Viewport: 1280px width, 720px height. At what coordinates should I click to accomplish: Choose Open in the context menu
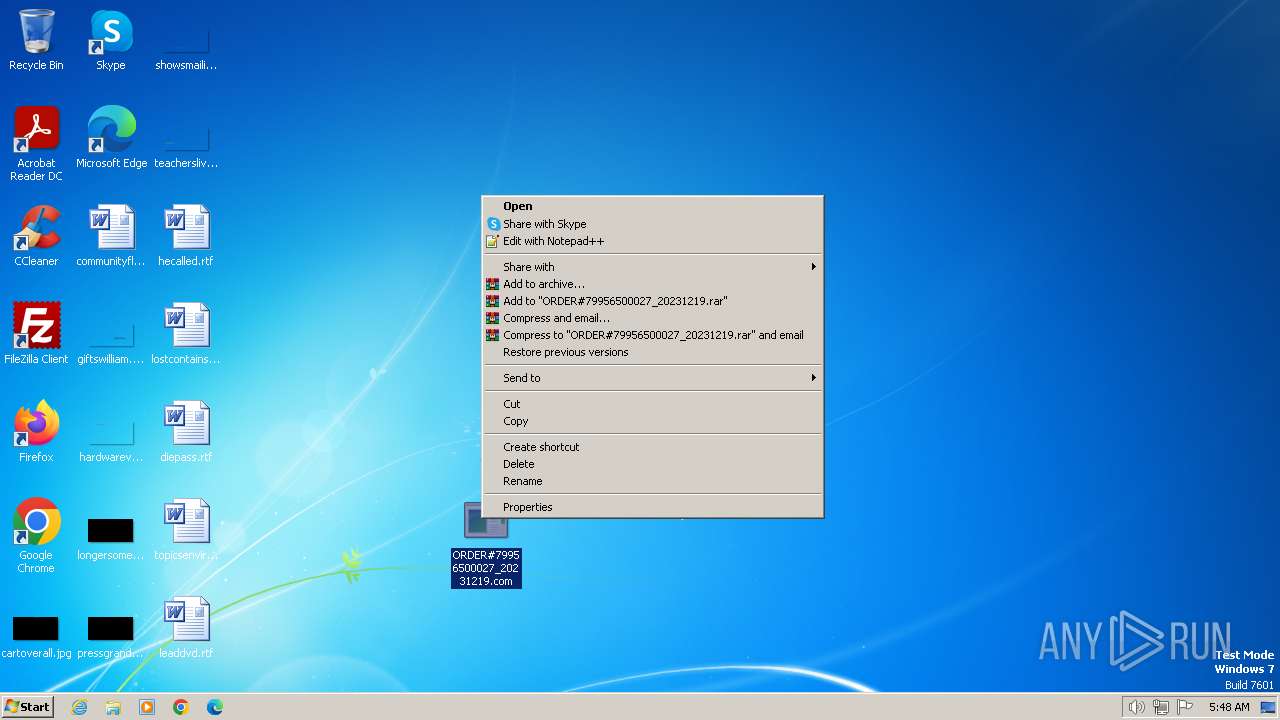653,206
